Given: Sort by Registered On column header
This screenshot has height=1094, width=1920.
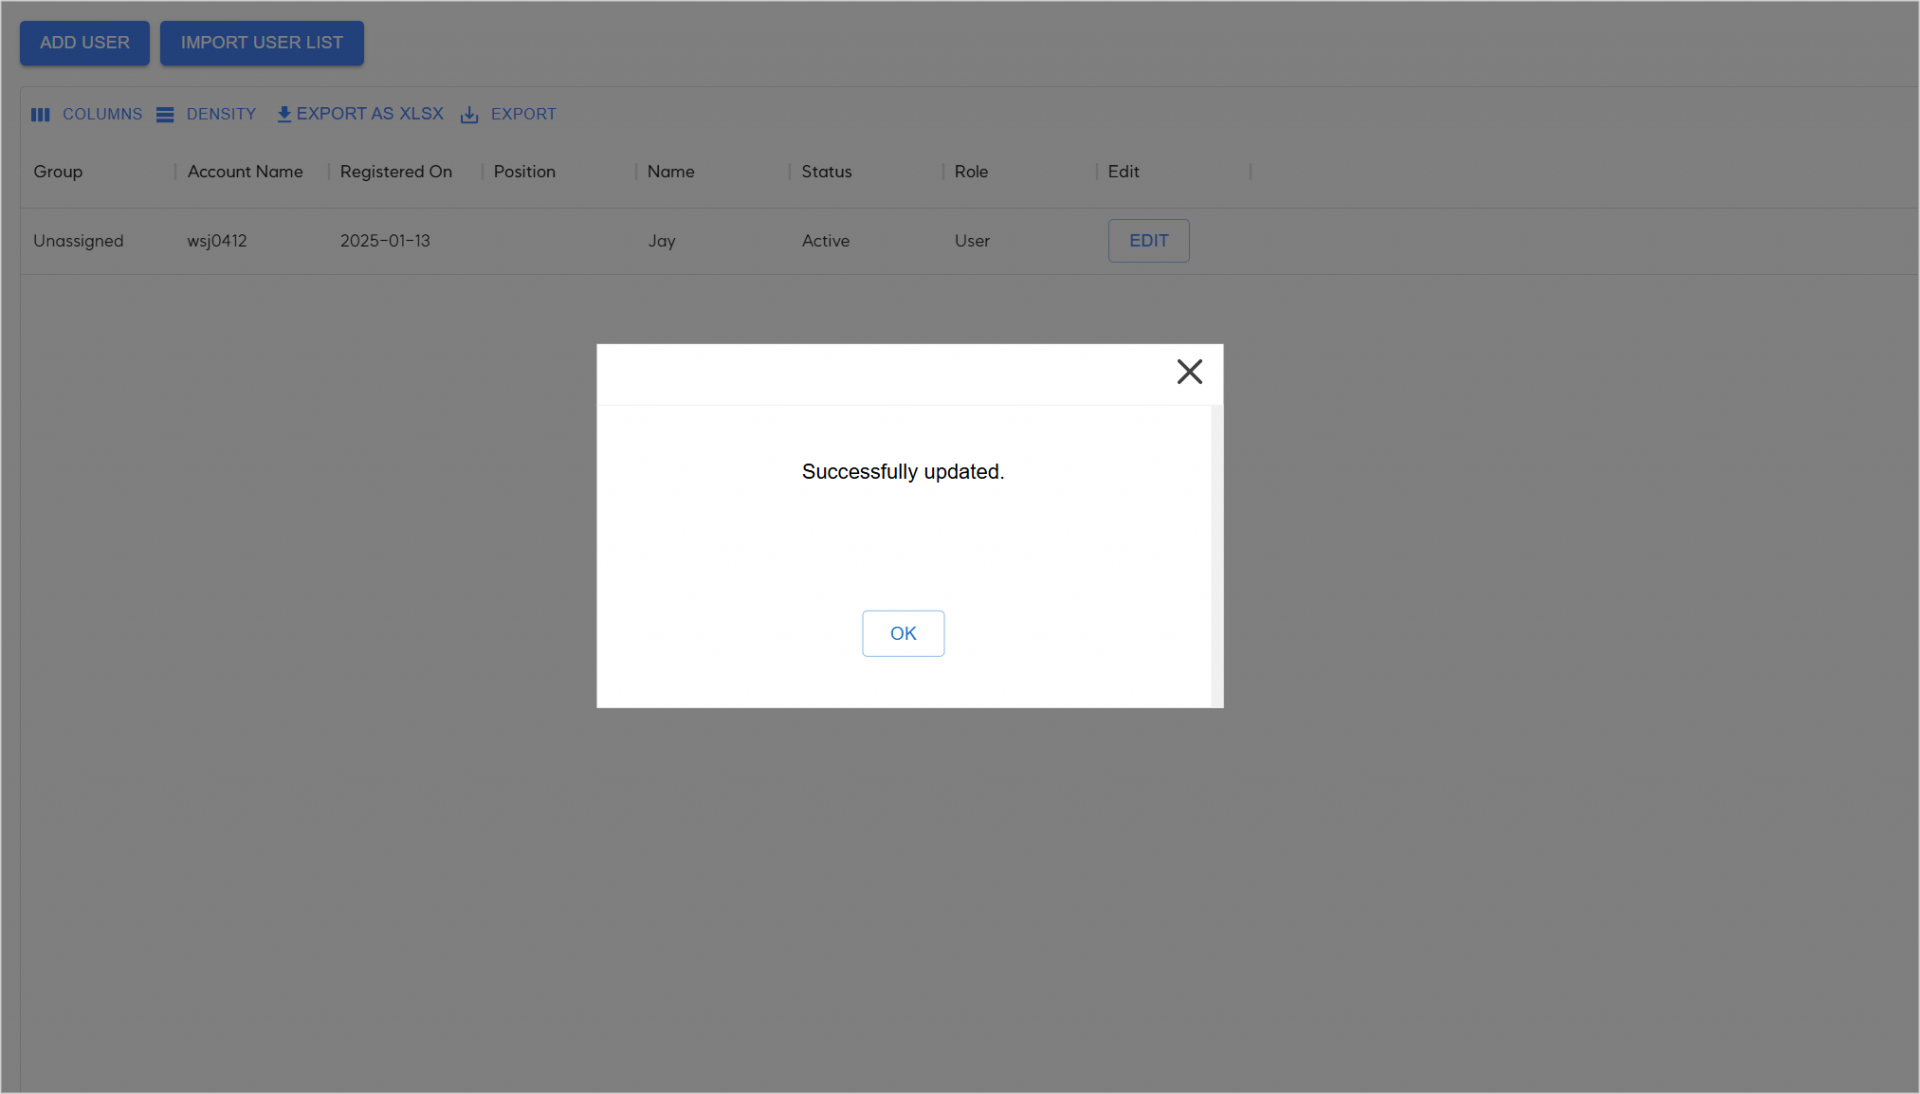Looking at the screenshot, I should (x=396, y=172).
